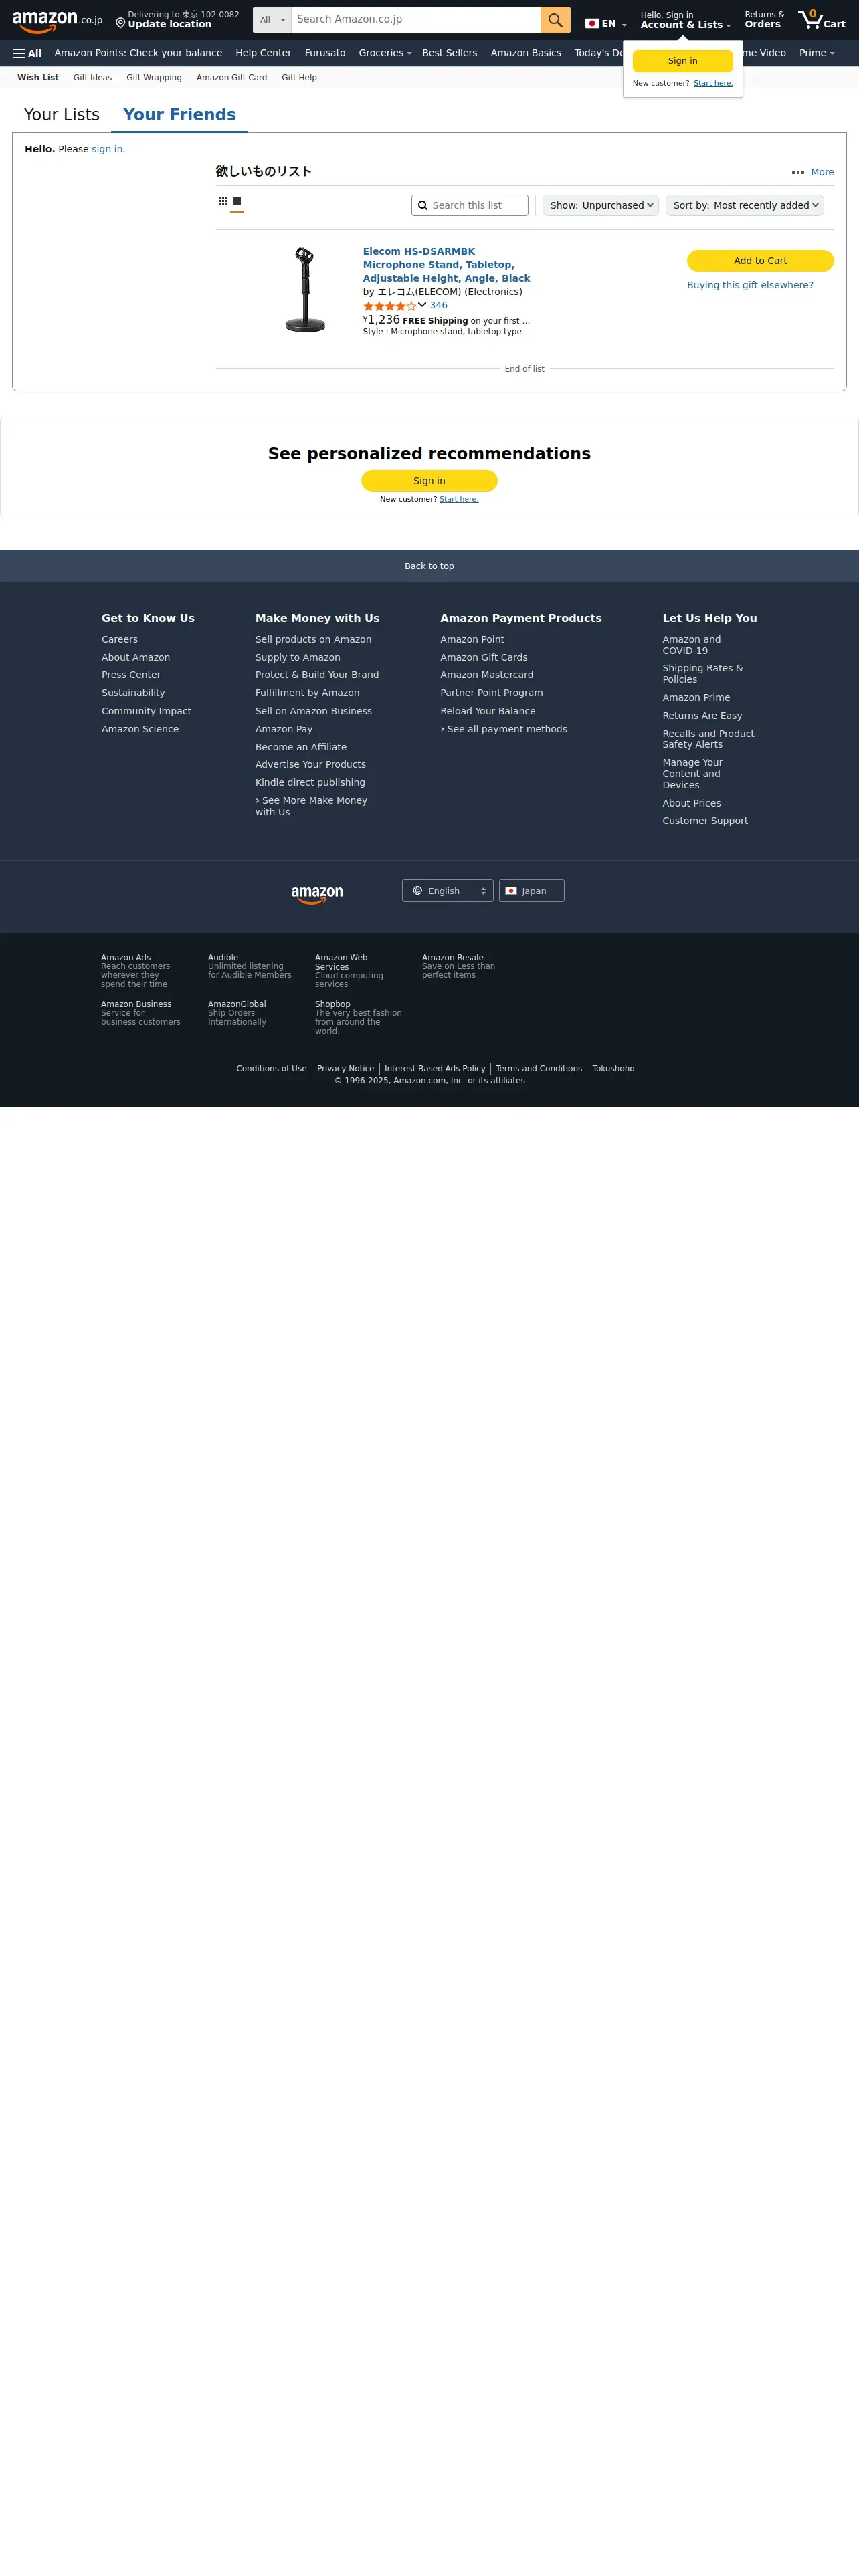Screen dimensions: 859x2576
Task: Click the orange search magnifier button
Action: click(555, 20)
